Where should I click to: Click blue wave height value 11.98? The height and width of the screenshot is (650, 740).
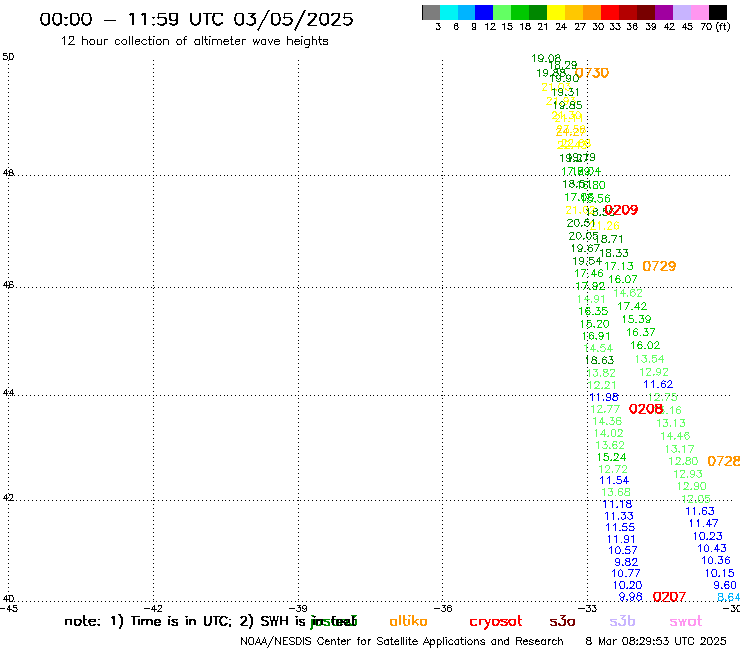click(x=604, y=397)
